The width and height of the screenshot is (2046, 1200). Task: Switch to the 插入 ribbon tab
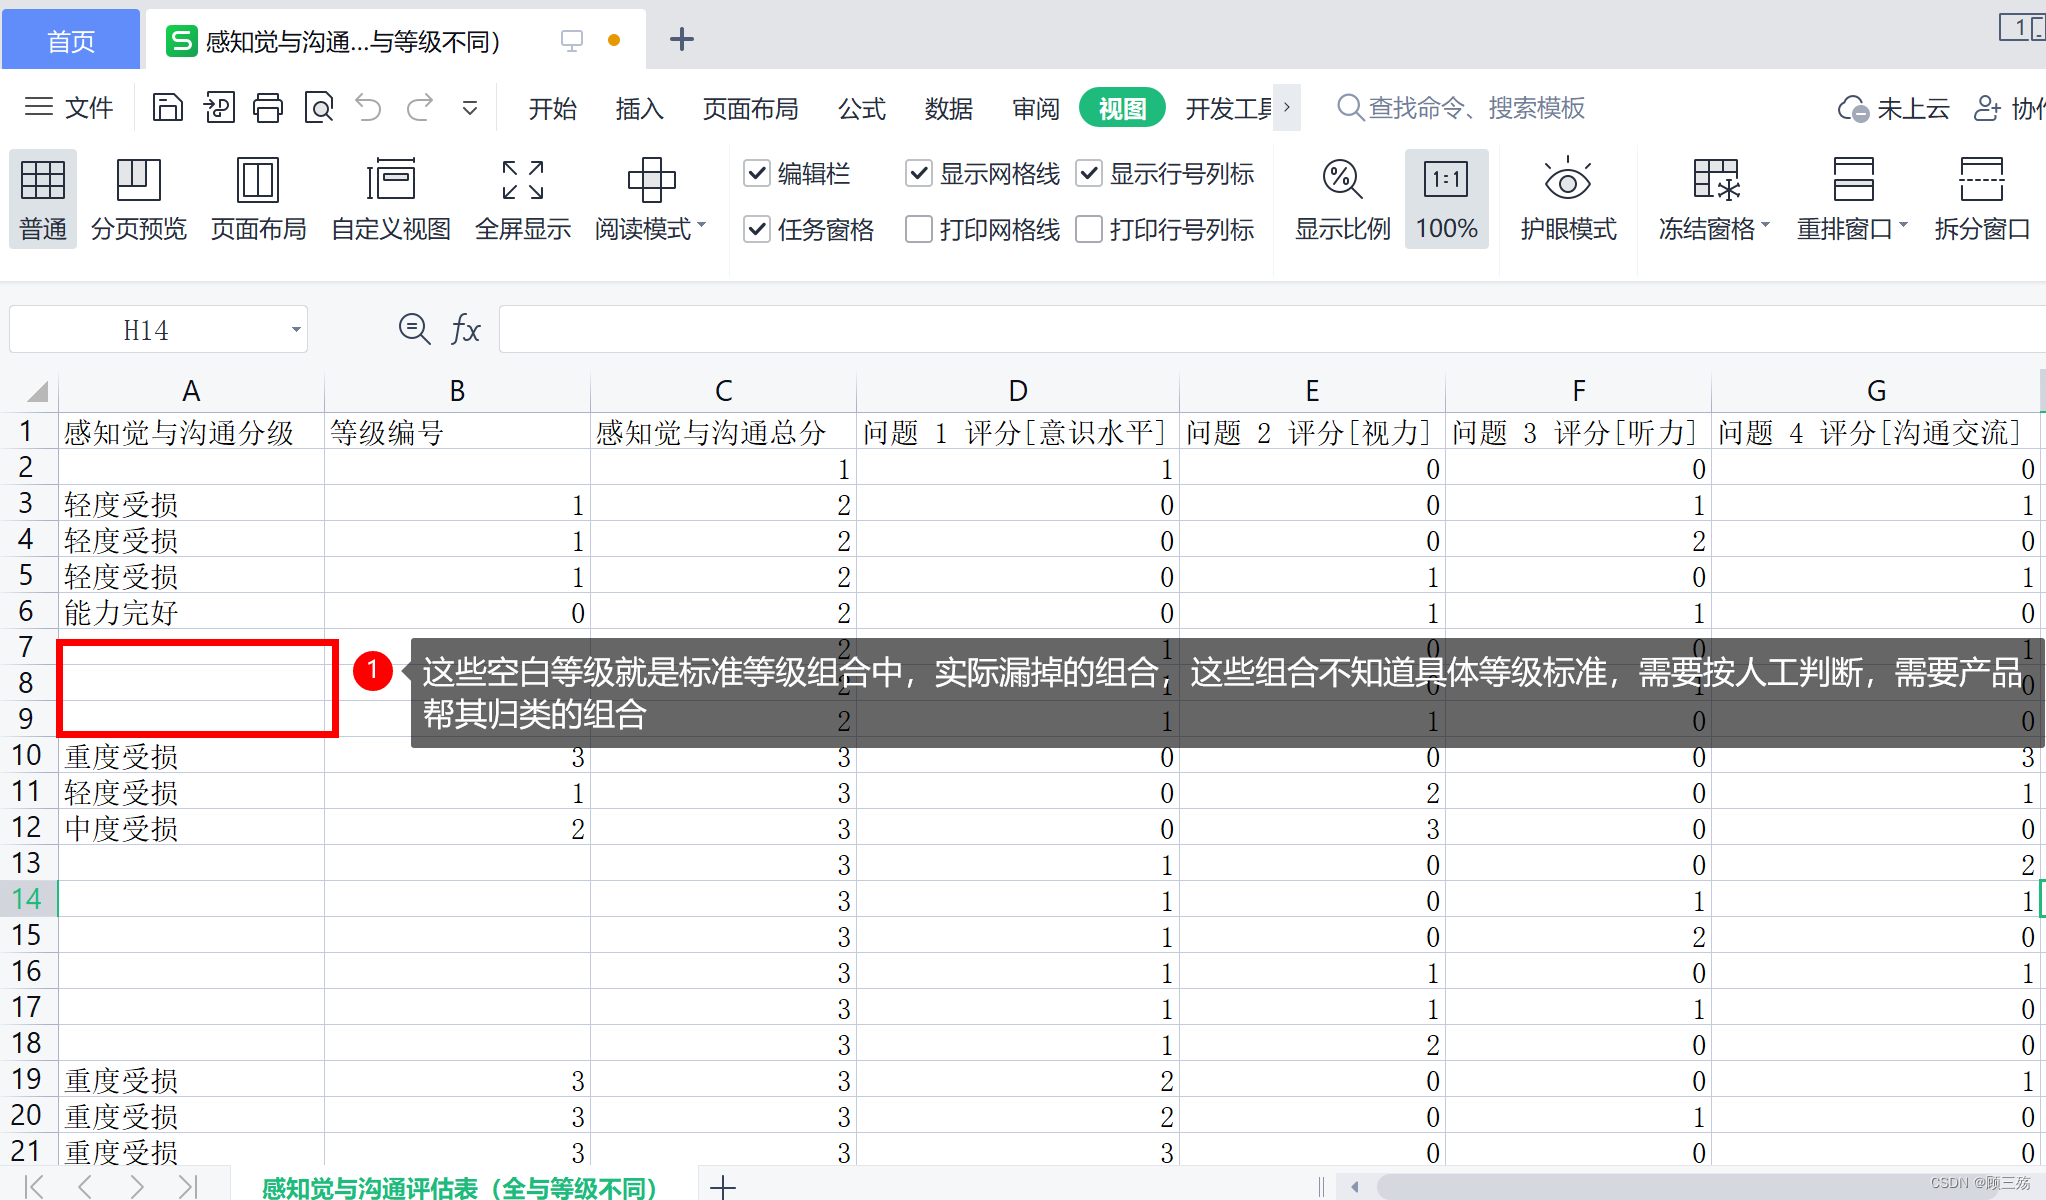click(x=639, y=108)
